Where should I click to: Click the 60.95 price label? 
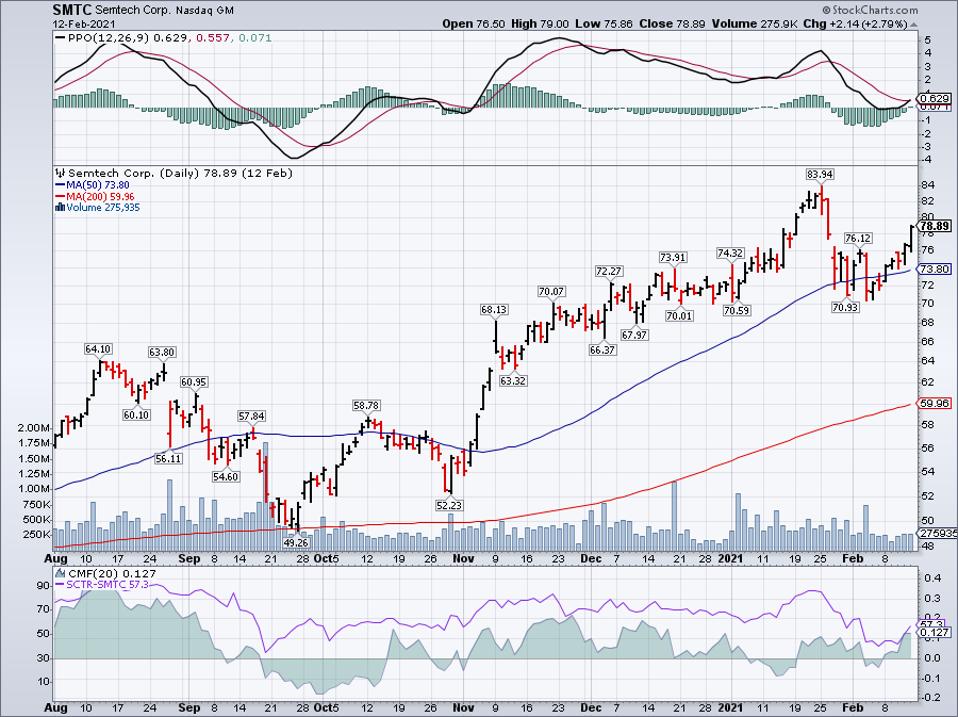tap(194, 382)
